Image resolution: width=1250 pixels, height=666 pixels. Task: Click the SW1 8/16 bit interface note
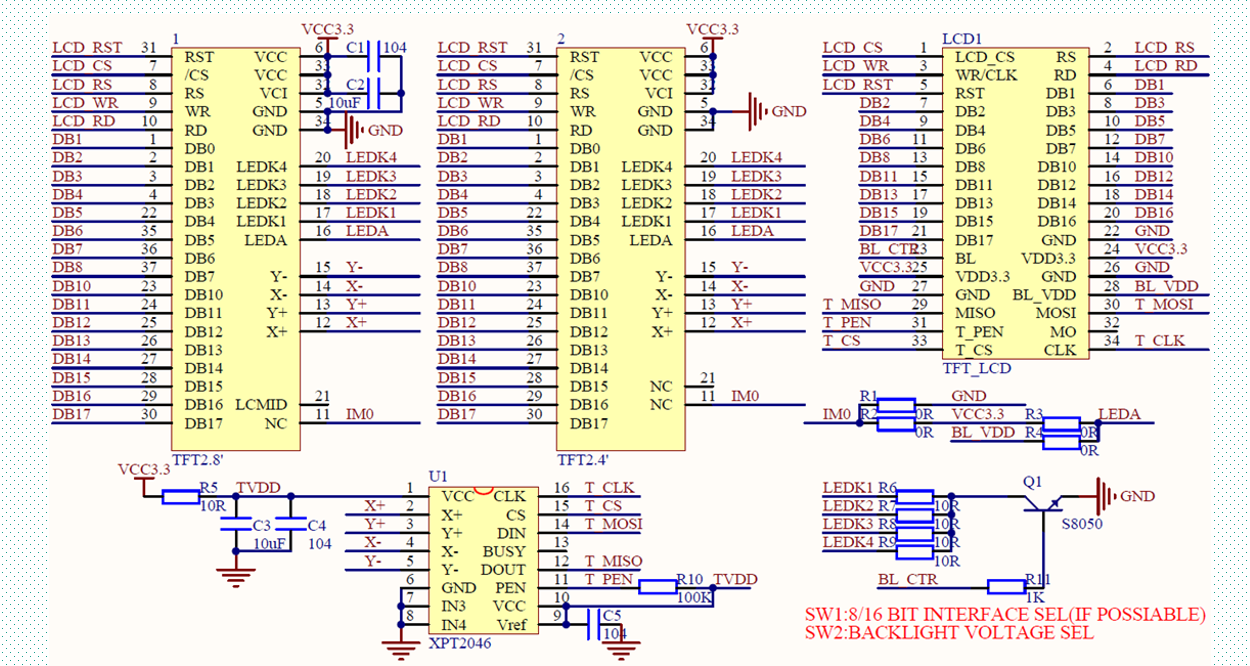1005,614
